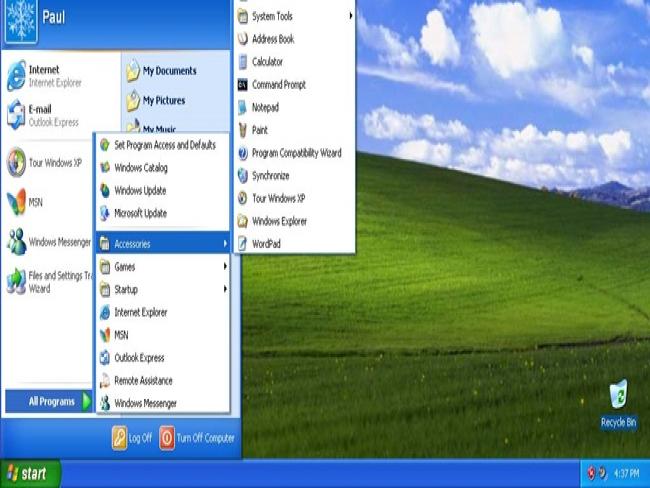This screenshot has height=488, width=650.
Task: Expand the Startup submenu
Action: click(x=126, y=289)
